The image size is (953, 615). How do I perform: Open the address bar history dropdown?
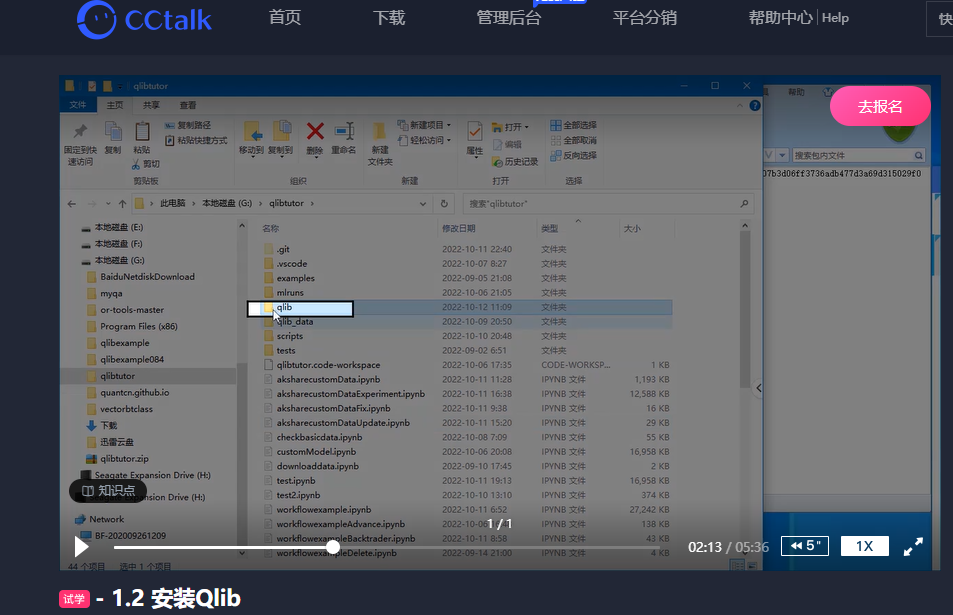pos(422,204)
